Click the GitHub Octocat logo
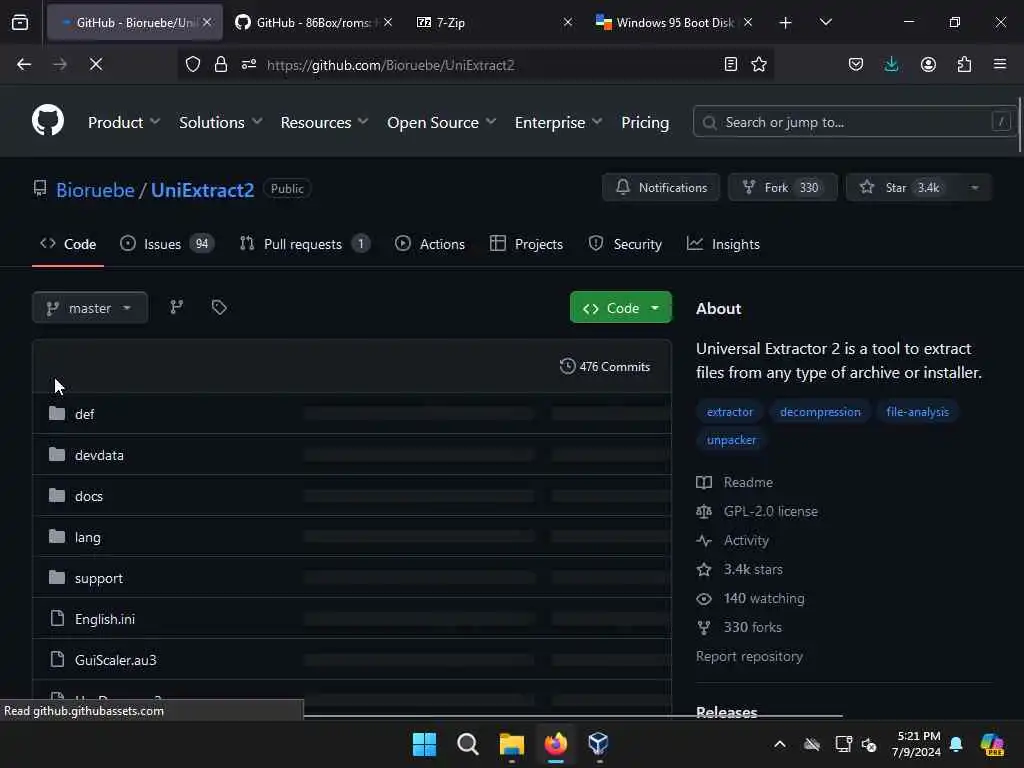Screen dimensions: 1024x768 (48, 121)
